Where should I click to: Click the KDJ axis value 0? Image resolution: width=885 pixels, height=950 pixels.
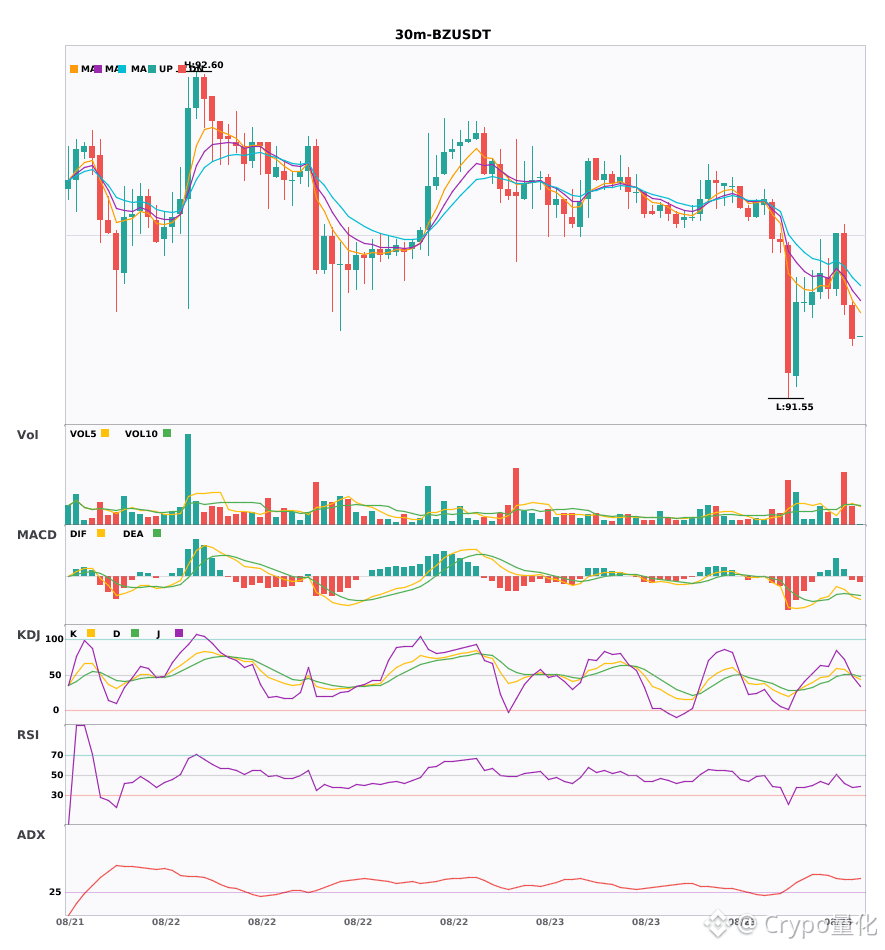click(x=56, y=710)
